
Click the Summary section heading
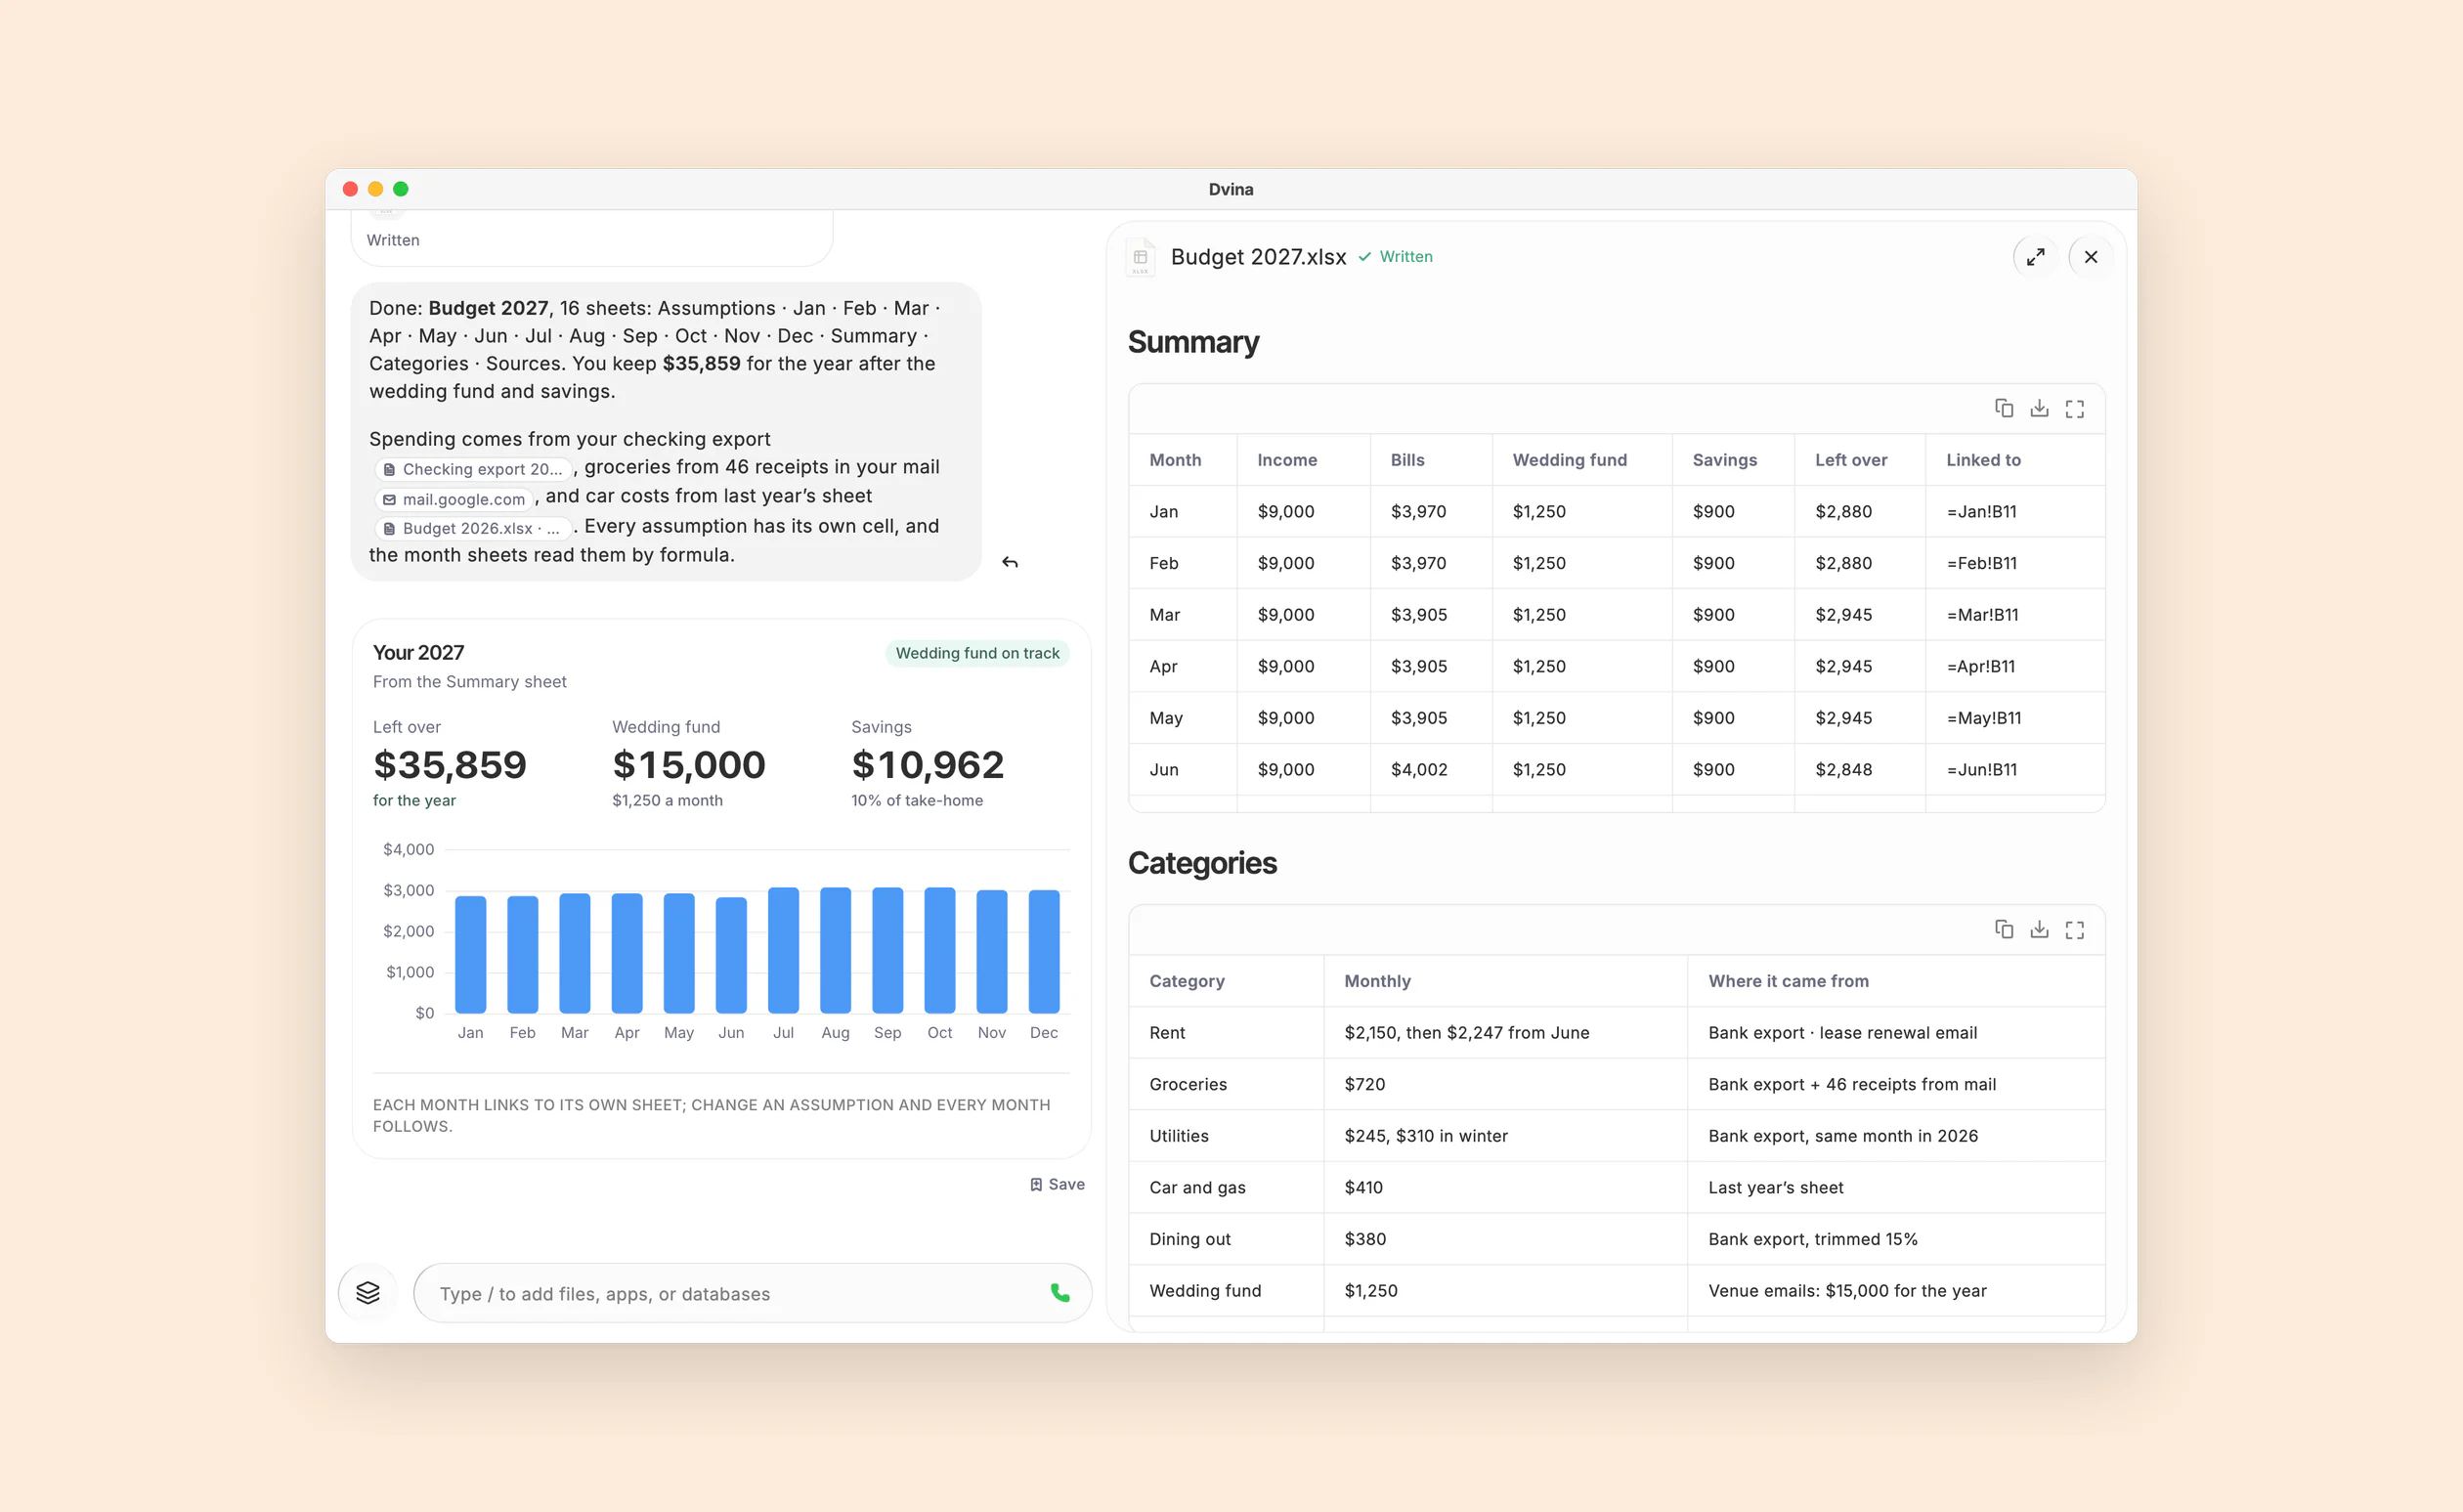[1193, 342]
